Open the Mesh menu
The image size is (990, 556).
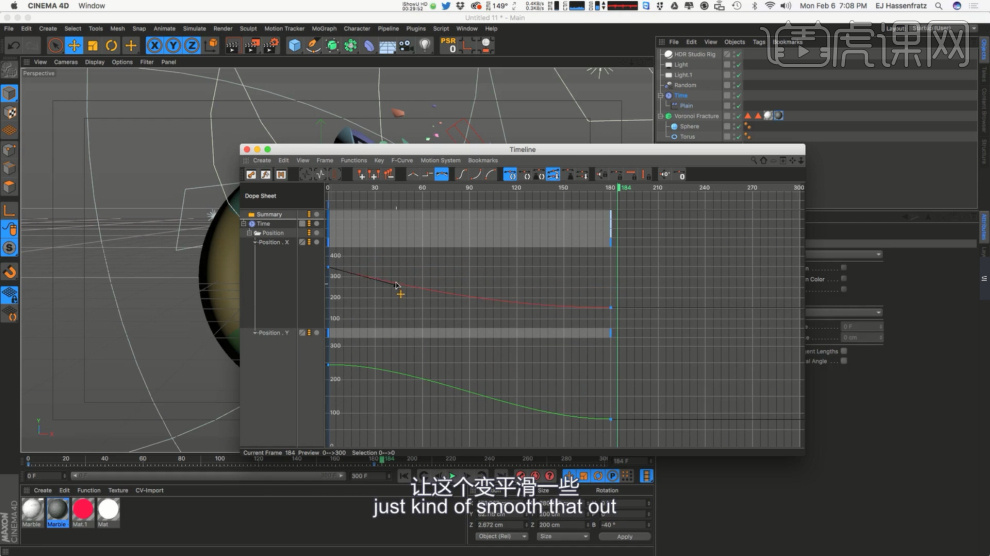117,28
